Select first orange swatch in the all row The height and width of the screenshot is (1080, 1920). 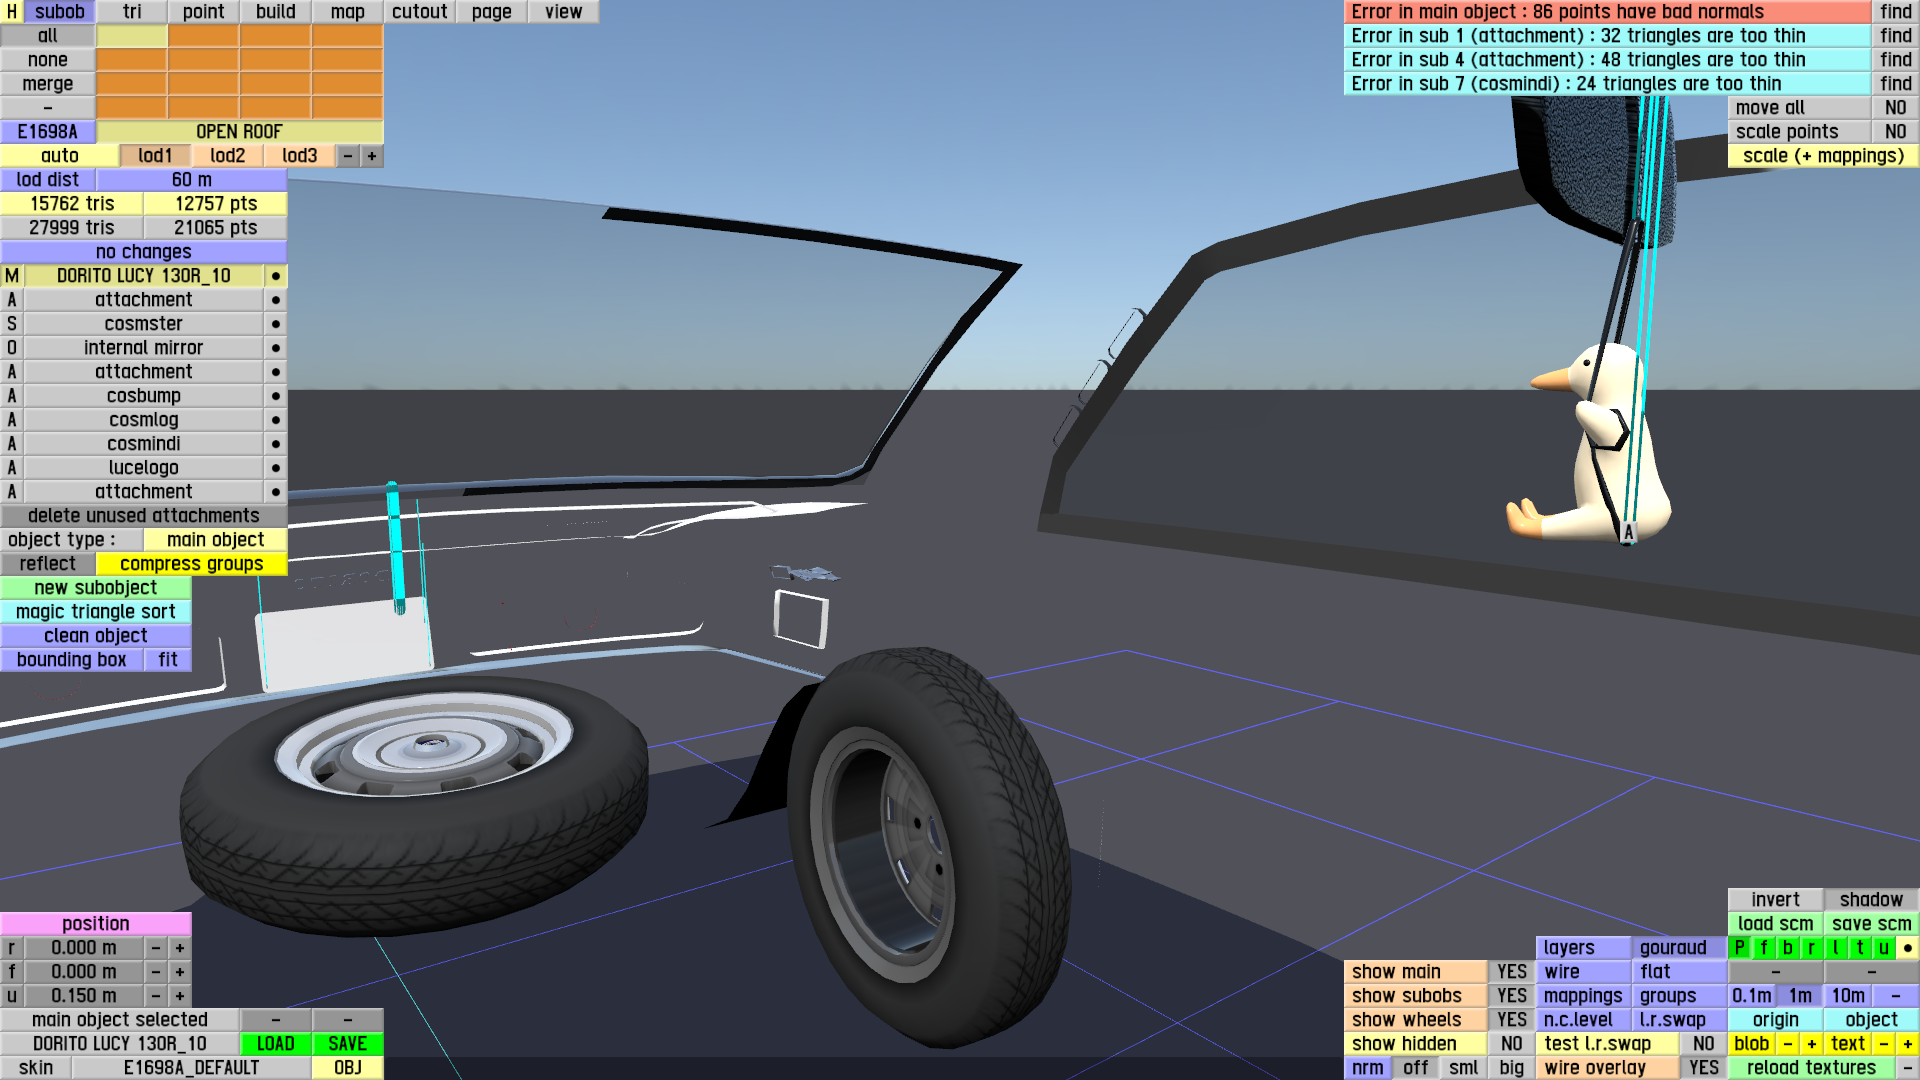203,36
